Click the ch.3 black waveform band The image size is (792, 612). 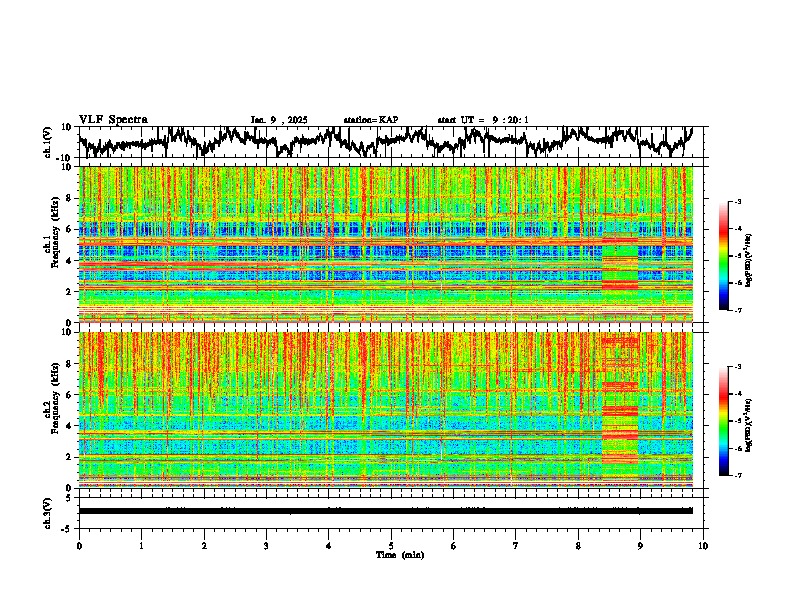coord(385,511)
